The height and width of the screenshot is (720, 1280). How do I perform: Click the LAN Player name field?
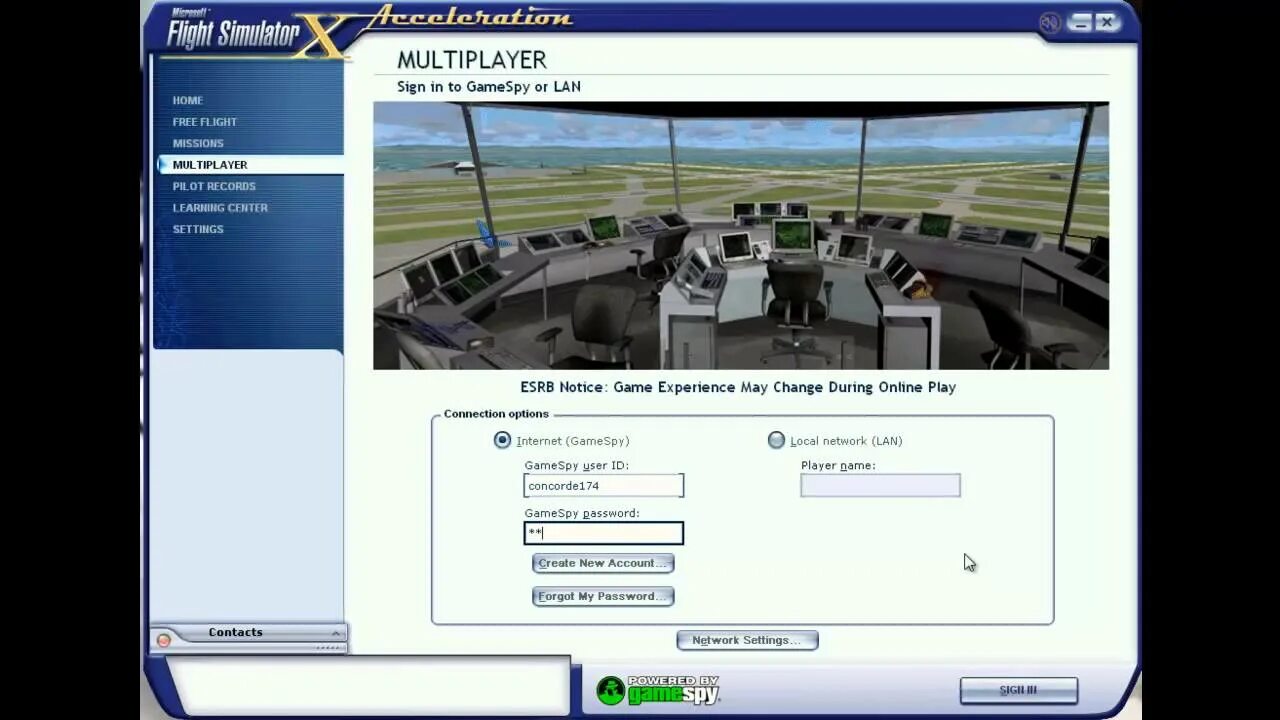pos(880,486)
